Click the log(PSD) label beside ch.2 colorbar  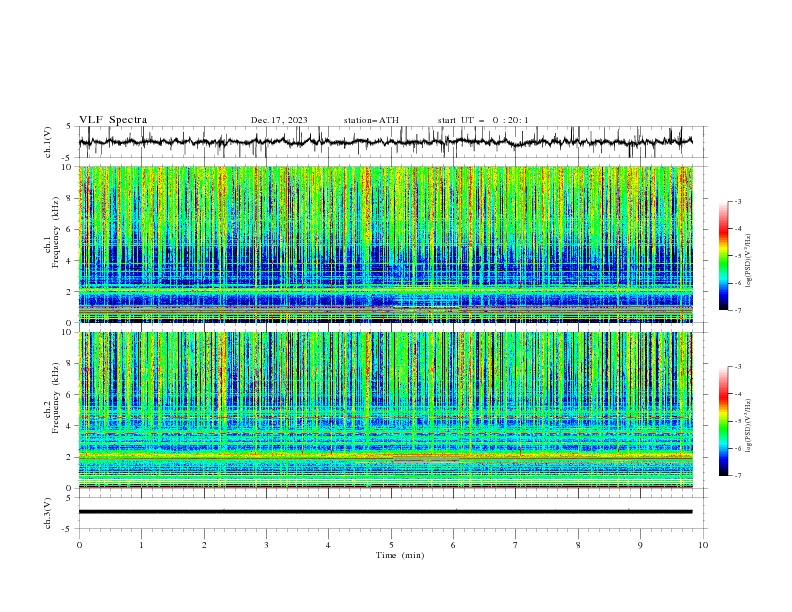click(749, 426)
